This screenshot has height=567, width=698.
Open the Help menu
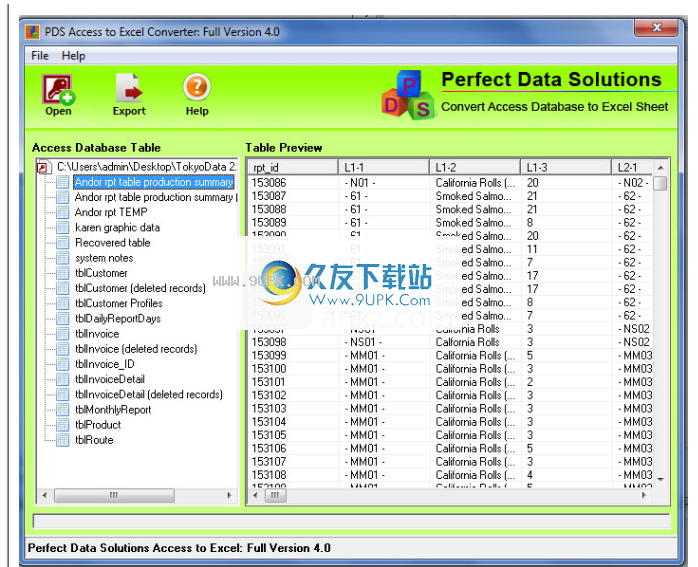(73, 56)
